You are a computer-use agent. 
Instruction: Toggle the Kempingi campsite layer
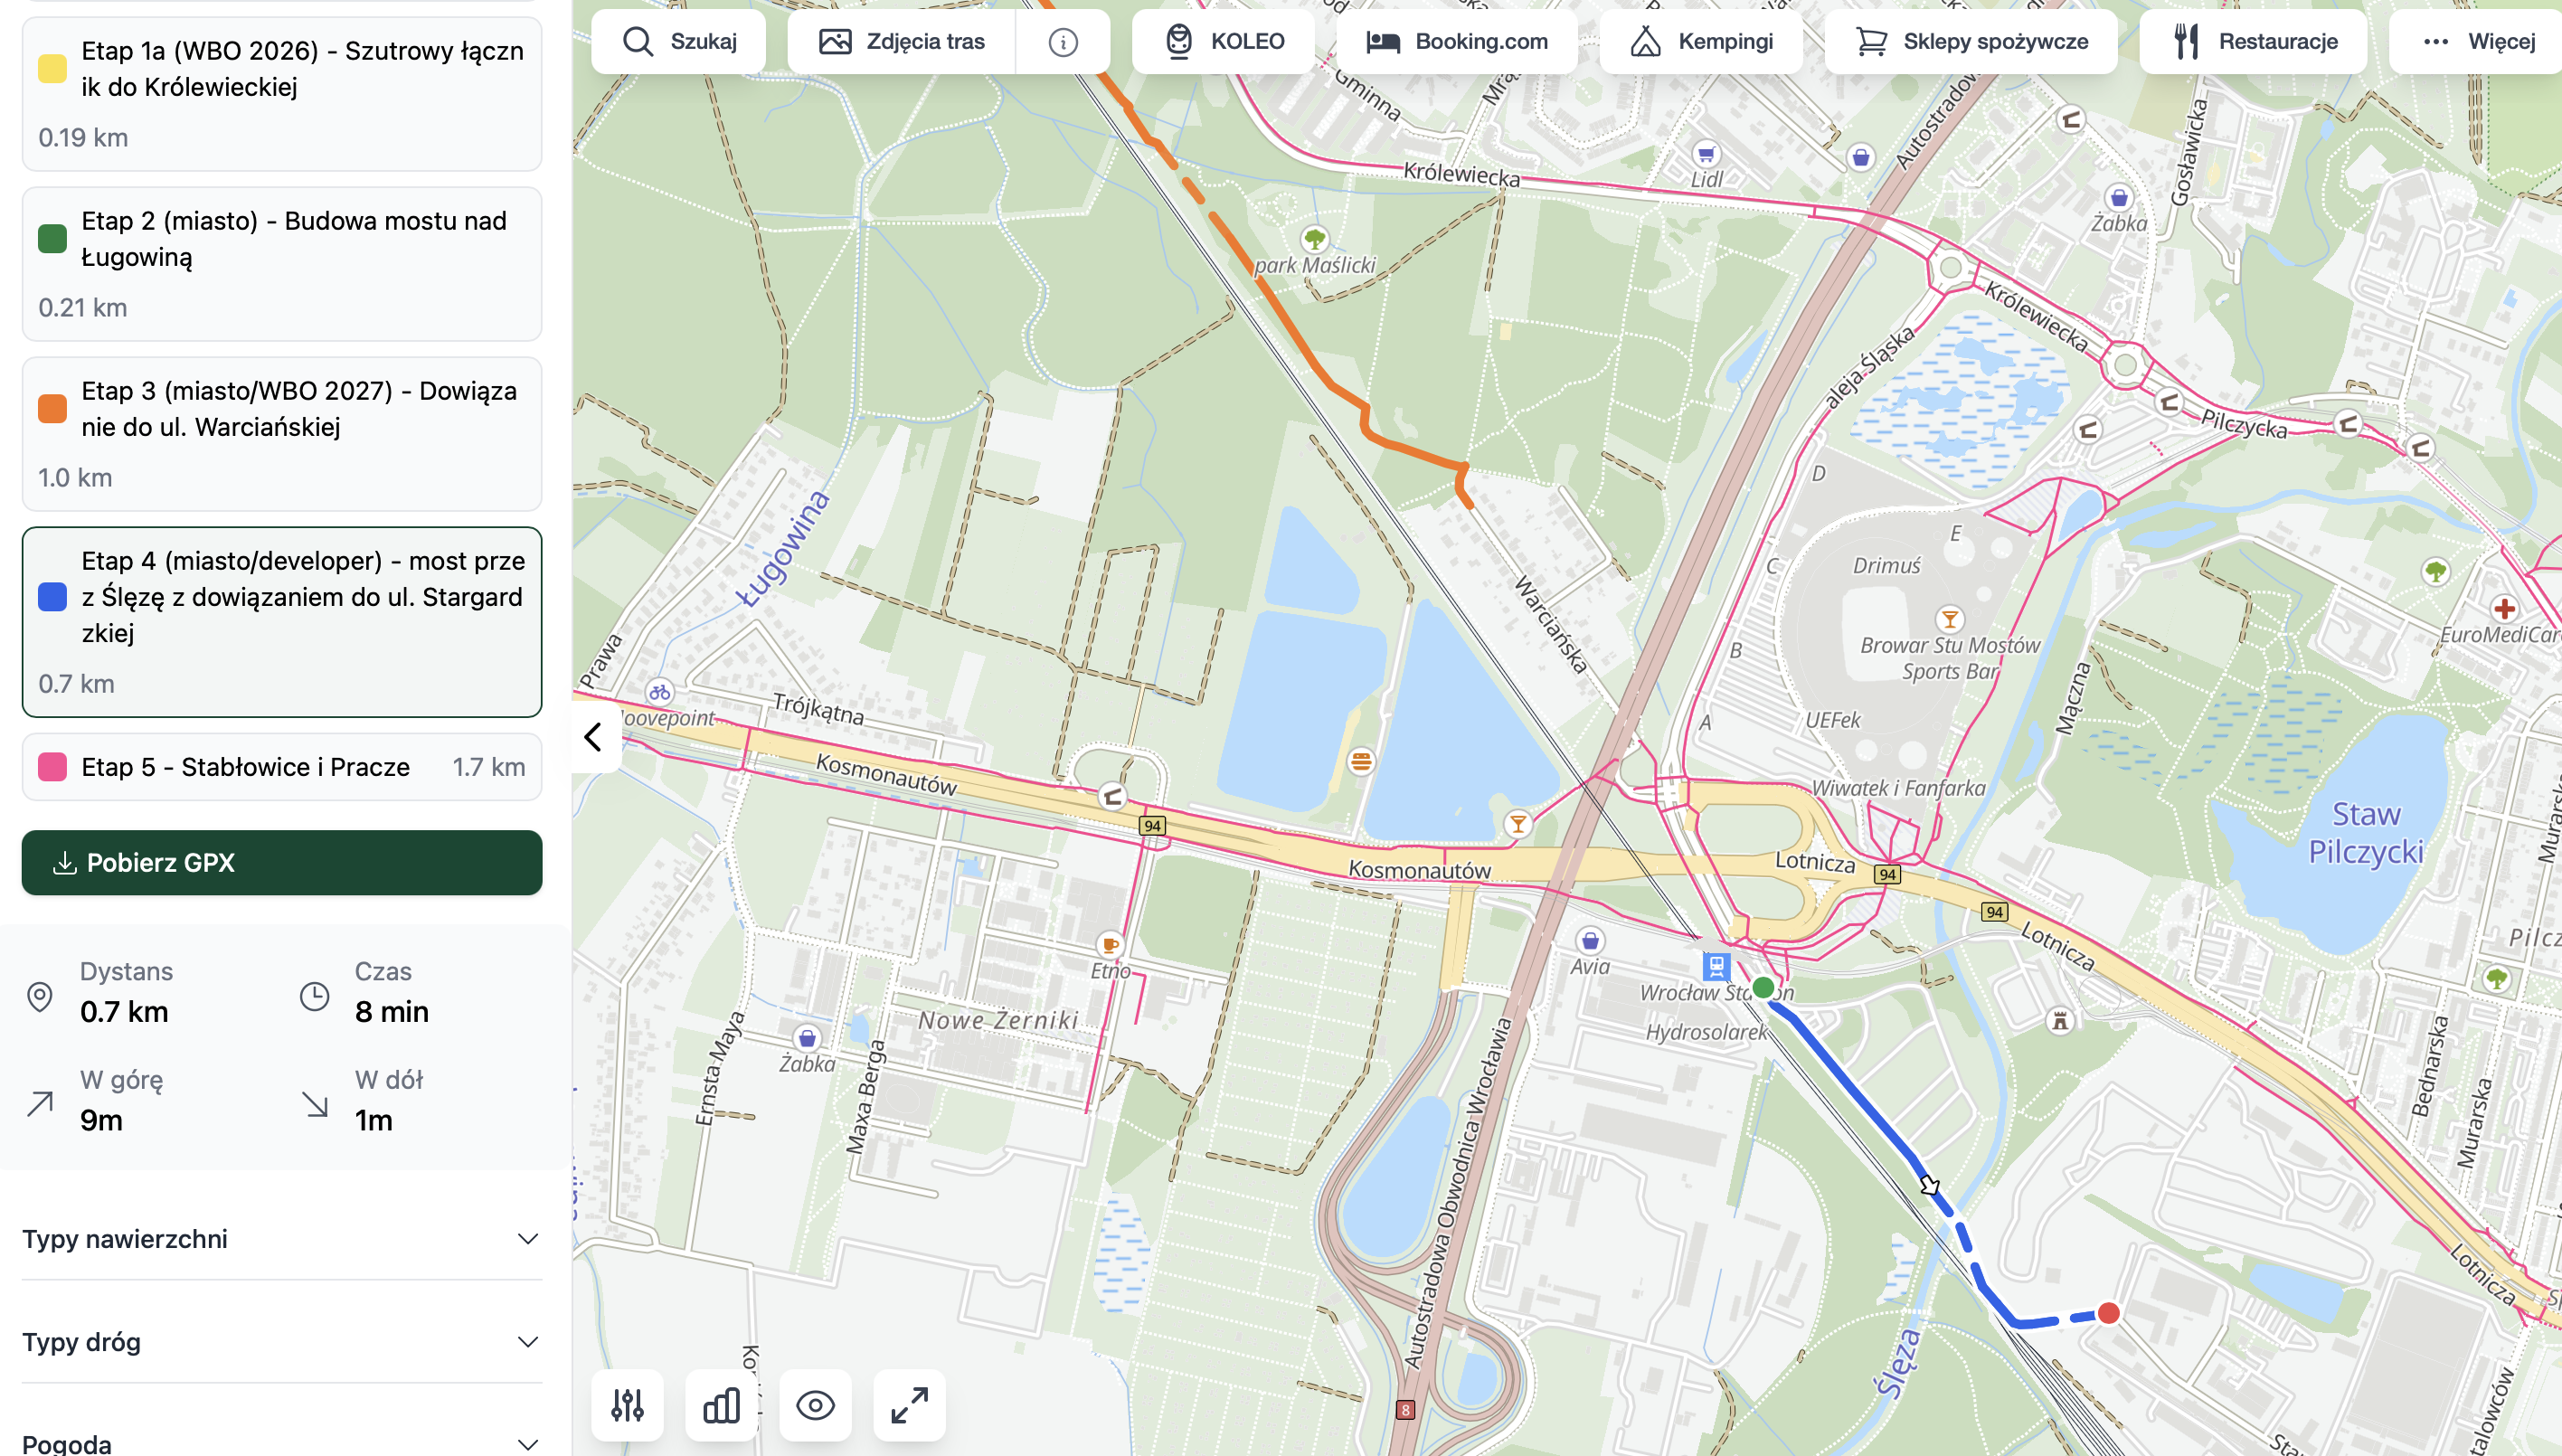pos(1701,42)
